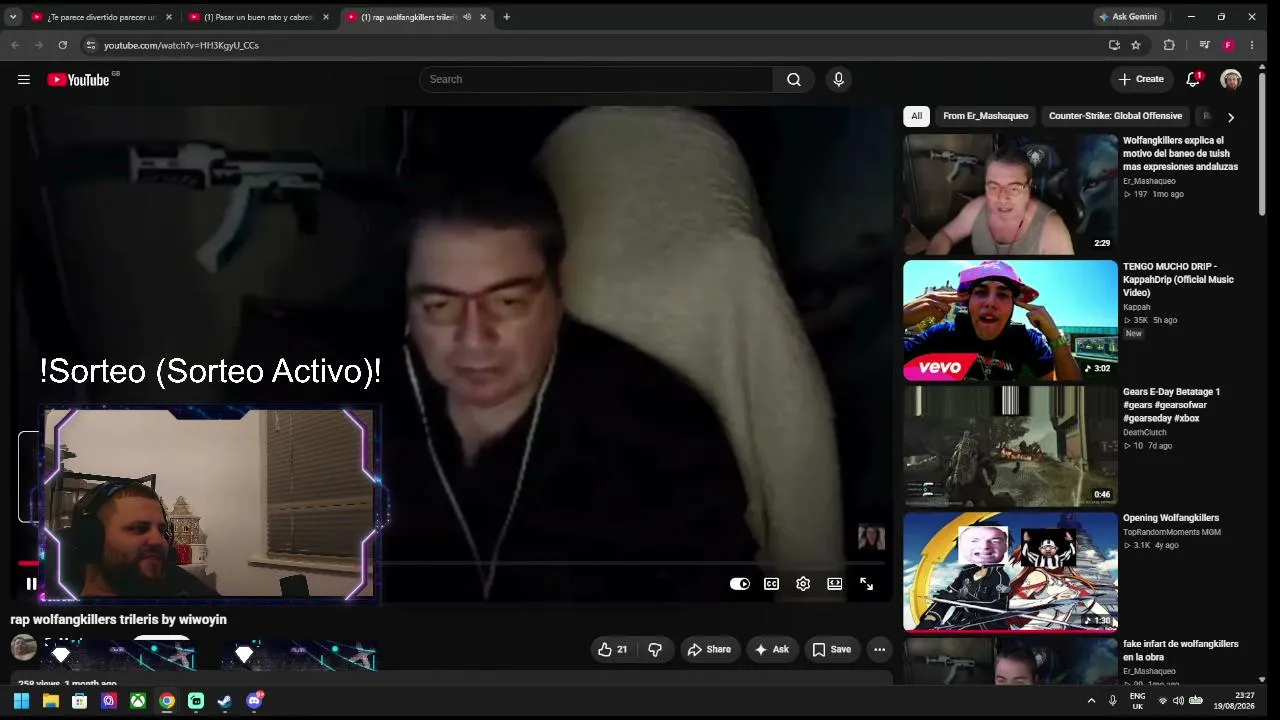Show more filter chips with right arrow
The width and height of the screenshot is (1280, 720).
point(1231,117)
